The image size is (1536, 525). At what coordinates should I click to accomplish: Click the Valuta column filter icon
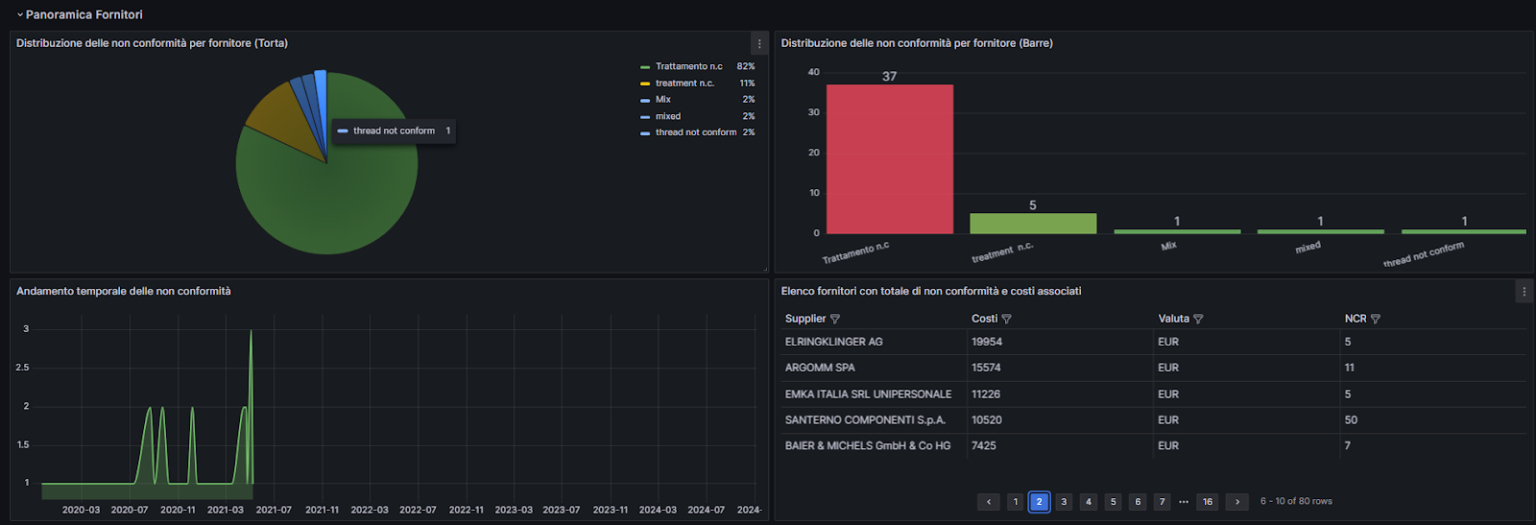[x=1198, y=319]
